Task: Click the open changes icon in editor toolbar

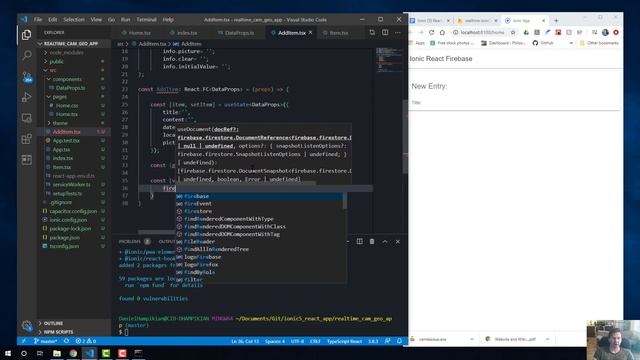Action: click(372, 32)
